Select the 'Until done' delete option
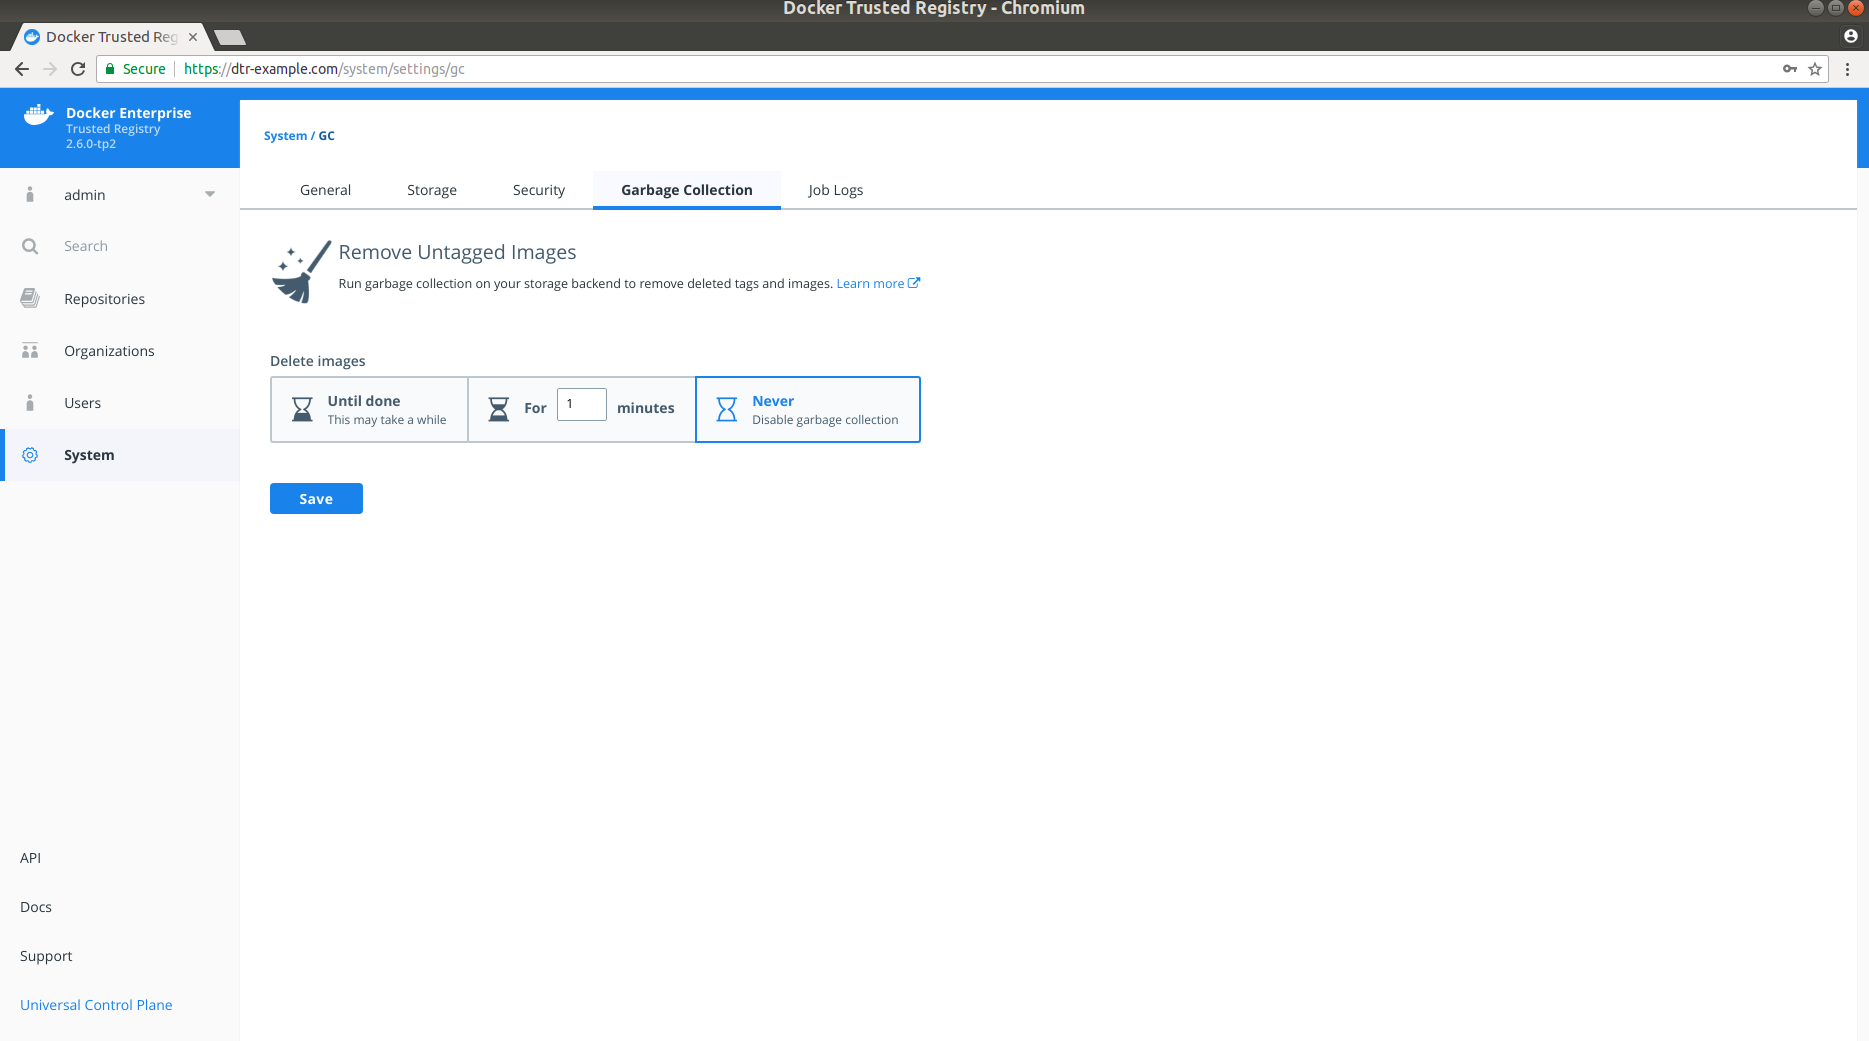Viewport: 1869px width, 1041px height. coord(369,409)
